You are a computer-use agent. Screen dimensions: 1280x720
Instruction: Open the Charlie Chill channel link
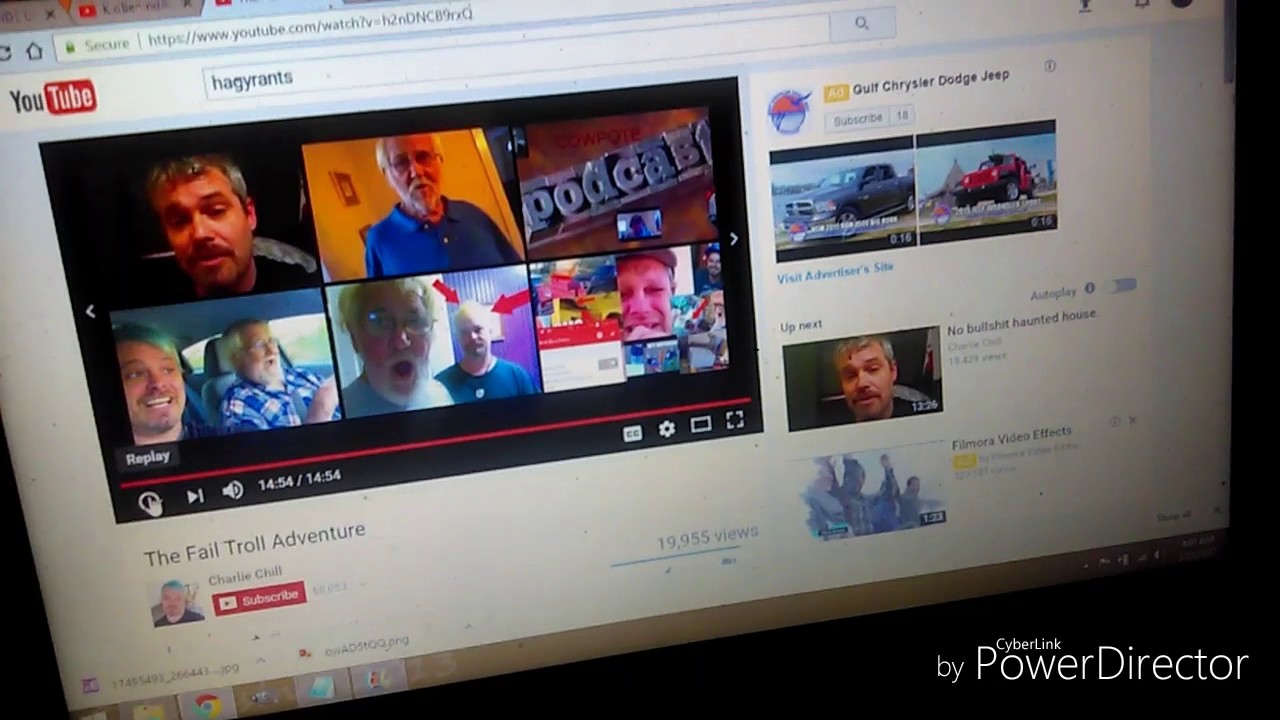tap(245, 575)
